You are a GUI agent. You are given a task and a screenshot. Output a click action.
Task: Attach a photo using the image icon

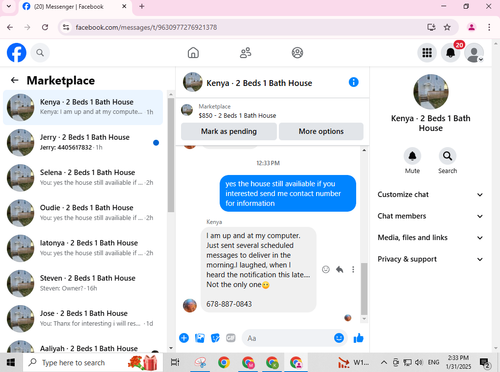click(x=200, y=338)
